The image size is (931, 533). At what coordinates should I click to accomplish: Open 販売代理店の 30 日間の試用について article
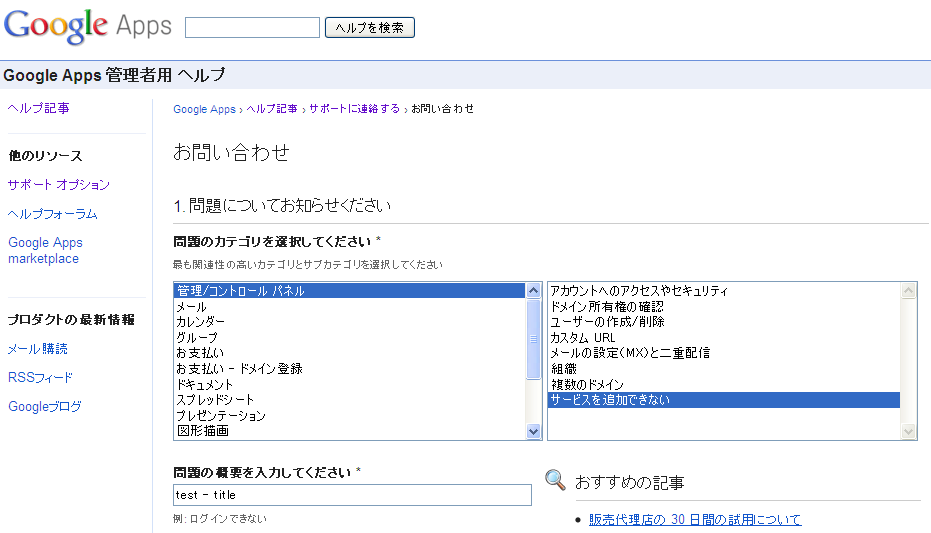coord(695,519)
